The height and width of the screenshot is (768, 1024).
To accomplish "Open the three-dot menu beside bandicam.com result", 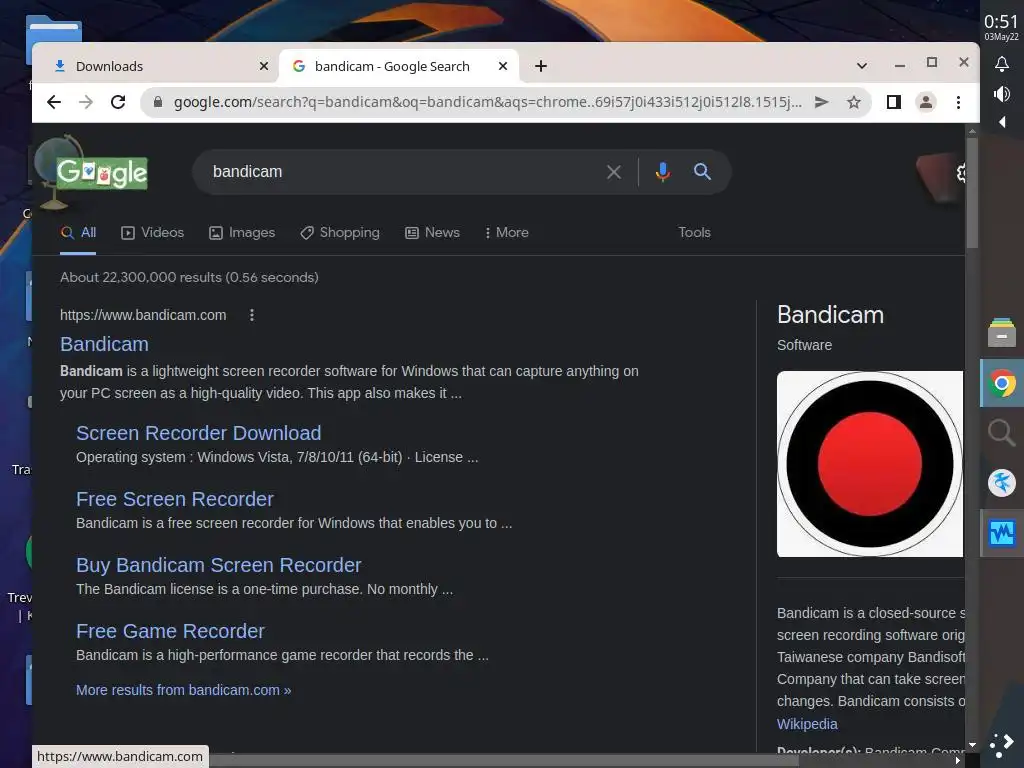I will click(252, 315).
